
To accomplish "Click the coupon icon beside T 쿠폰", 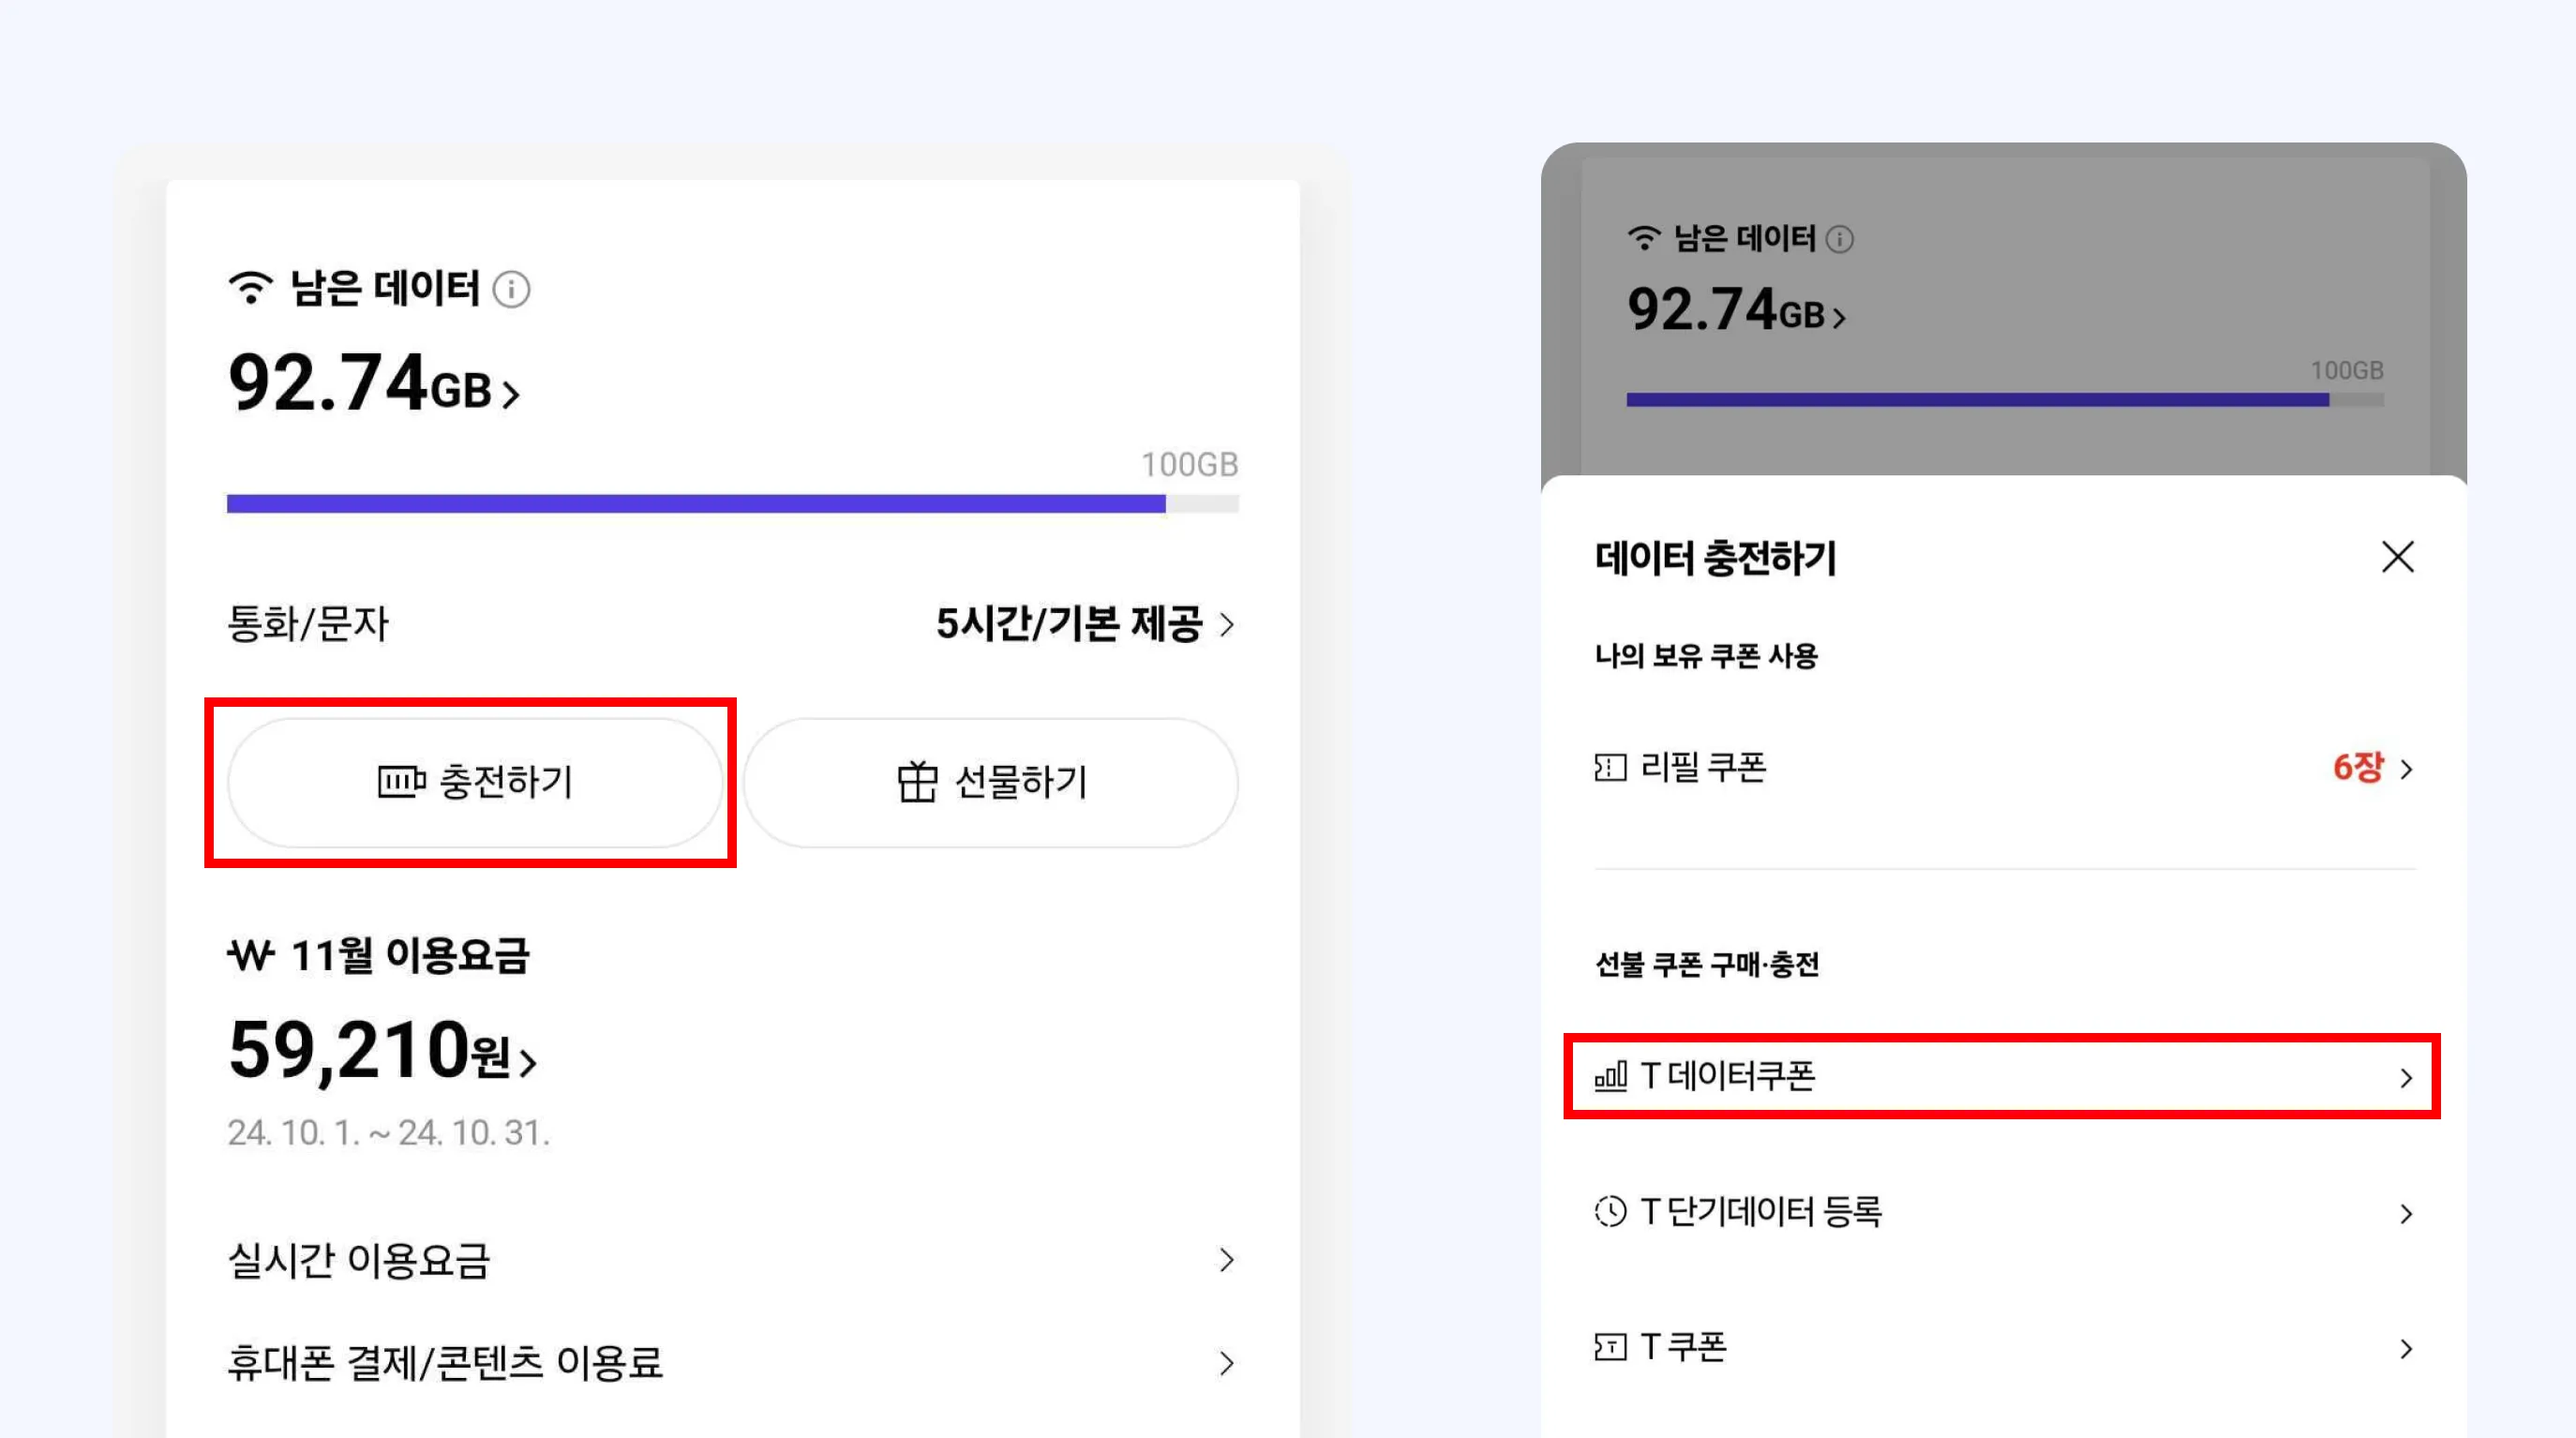I will coord(1611,1347).
